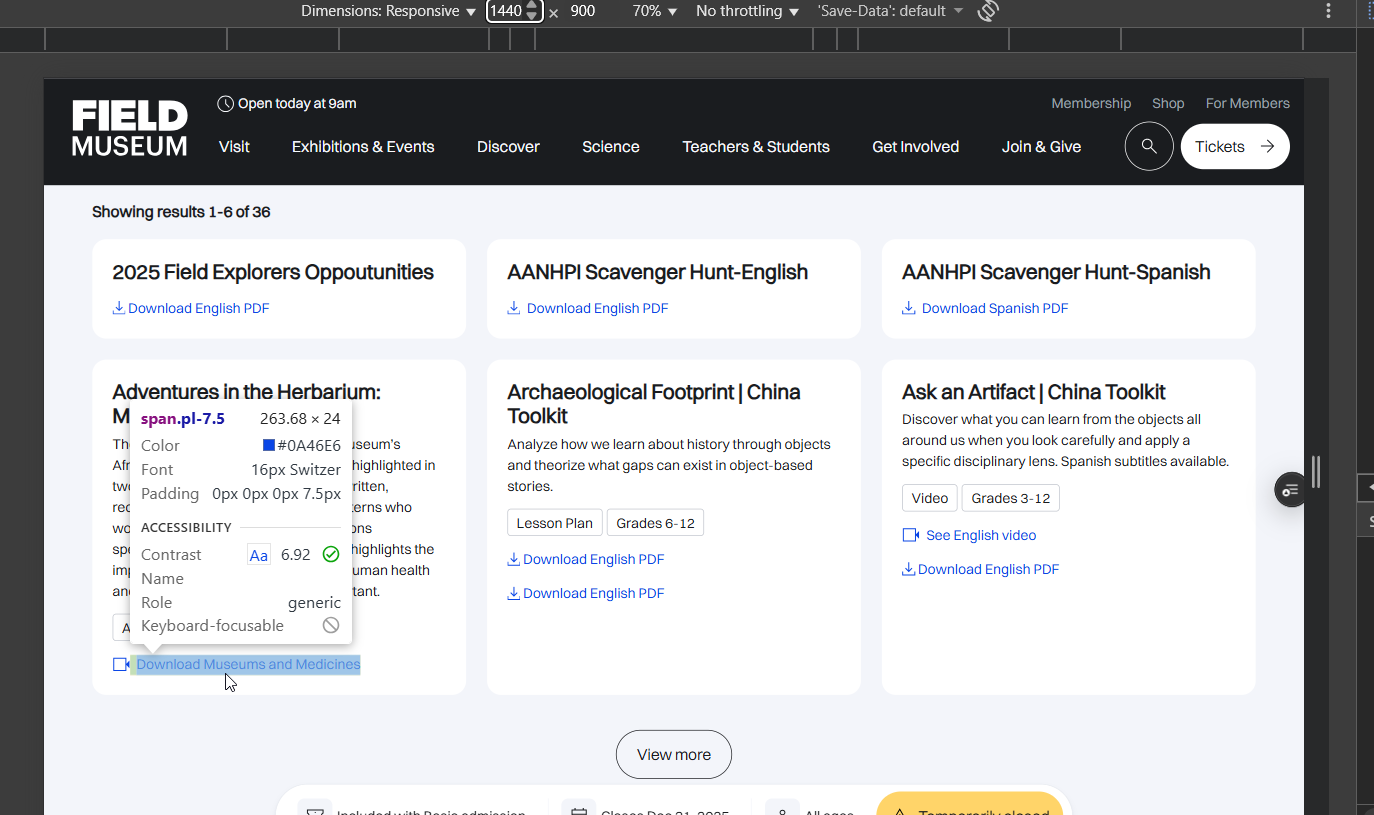Click the "AANHPI Scavenger Hunt-English" title
Screen dimensions: 1374x815
(657, 272)
